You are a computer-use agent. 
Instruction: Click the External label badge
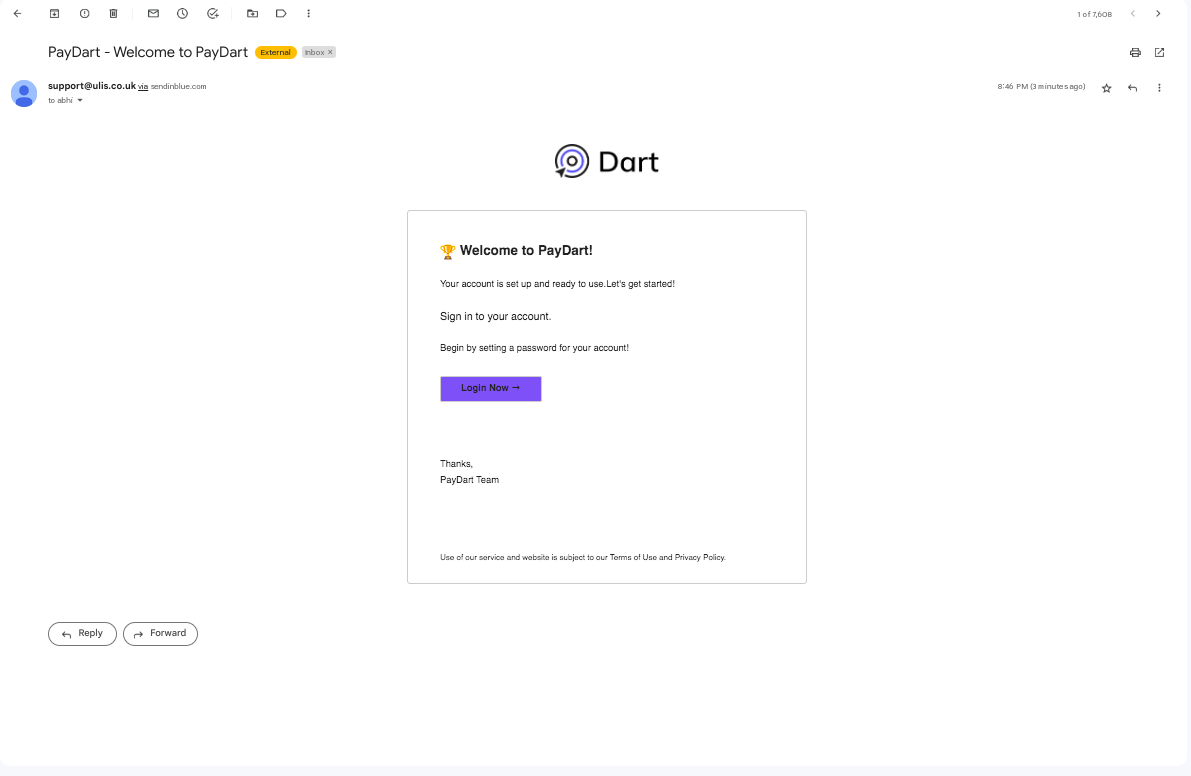(x=276, y=52)
